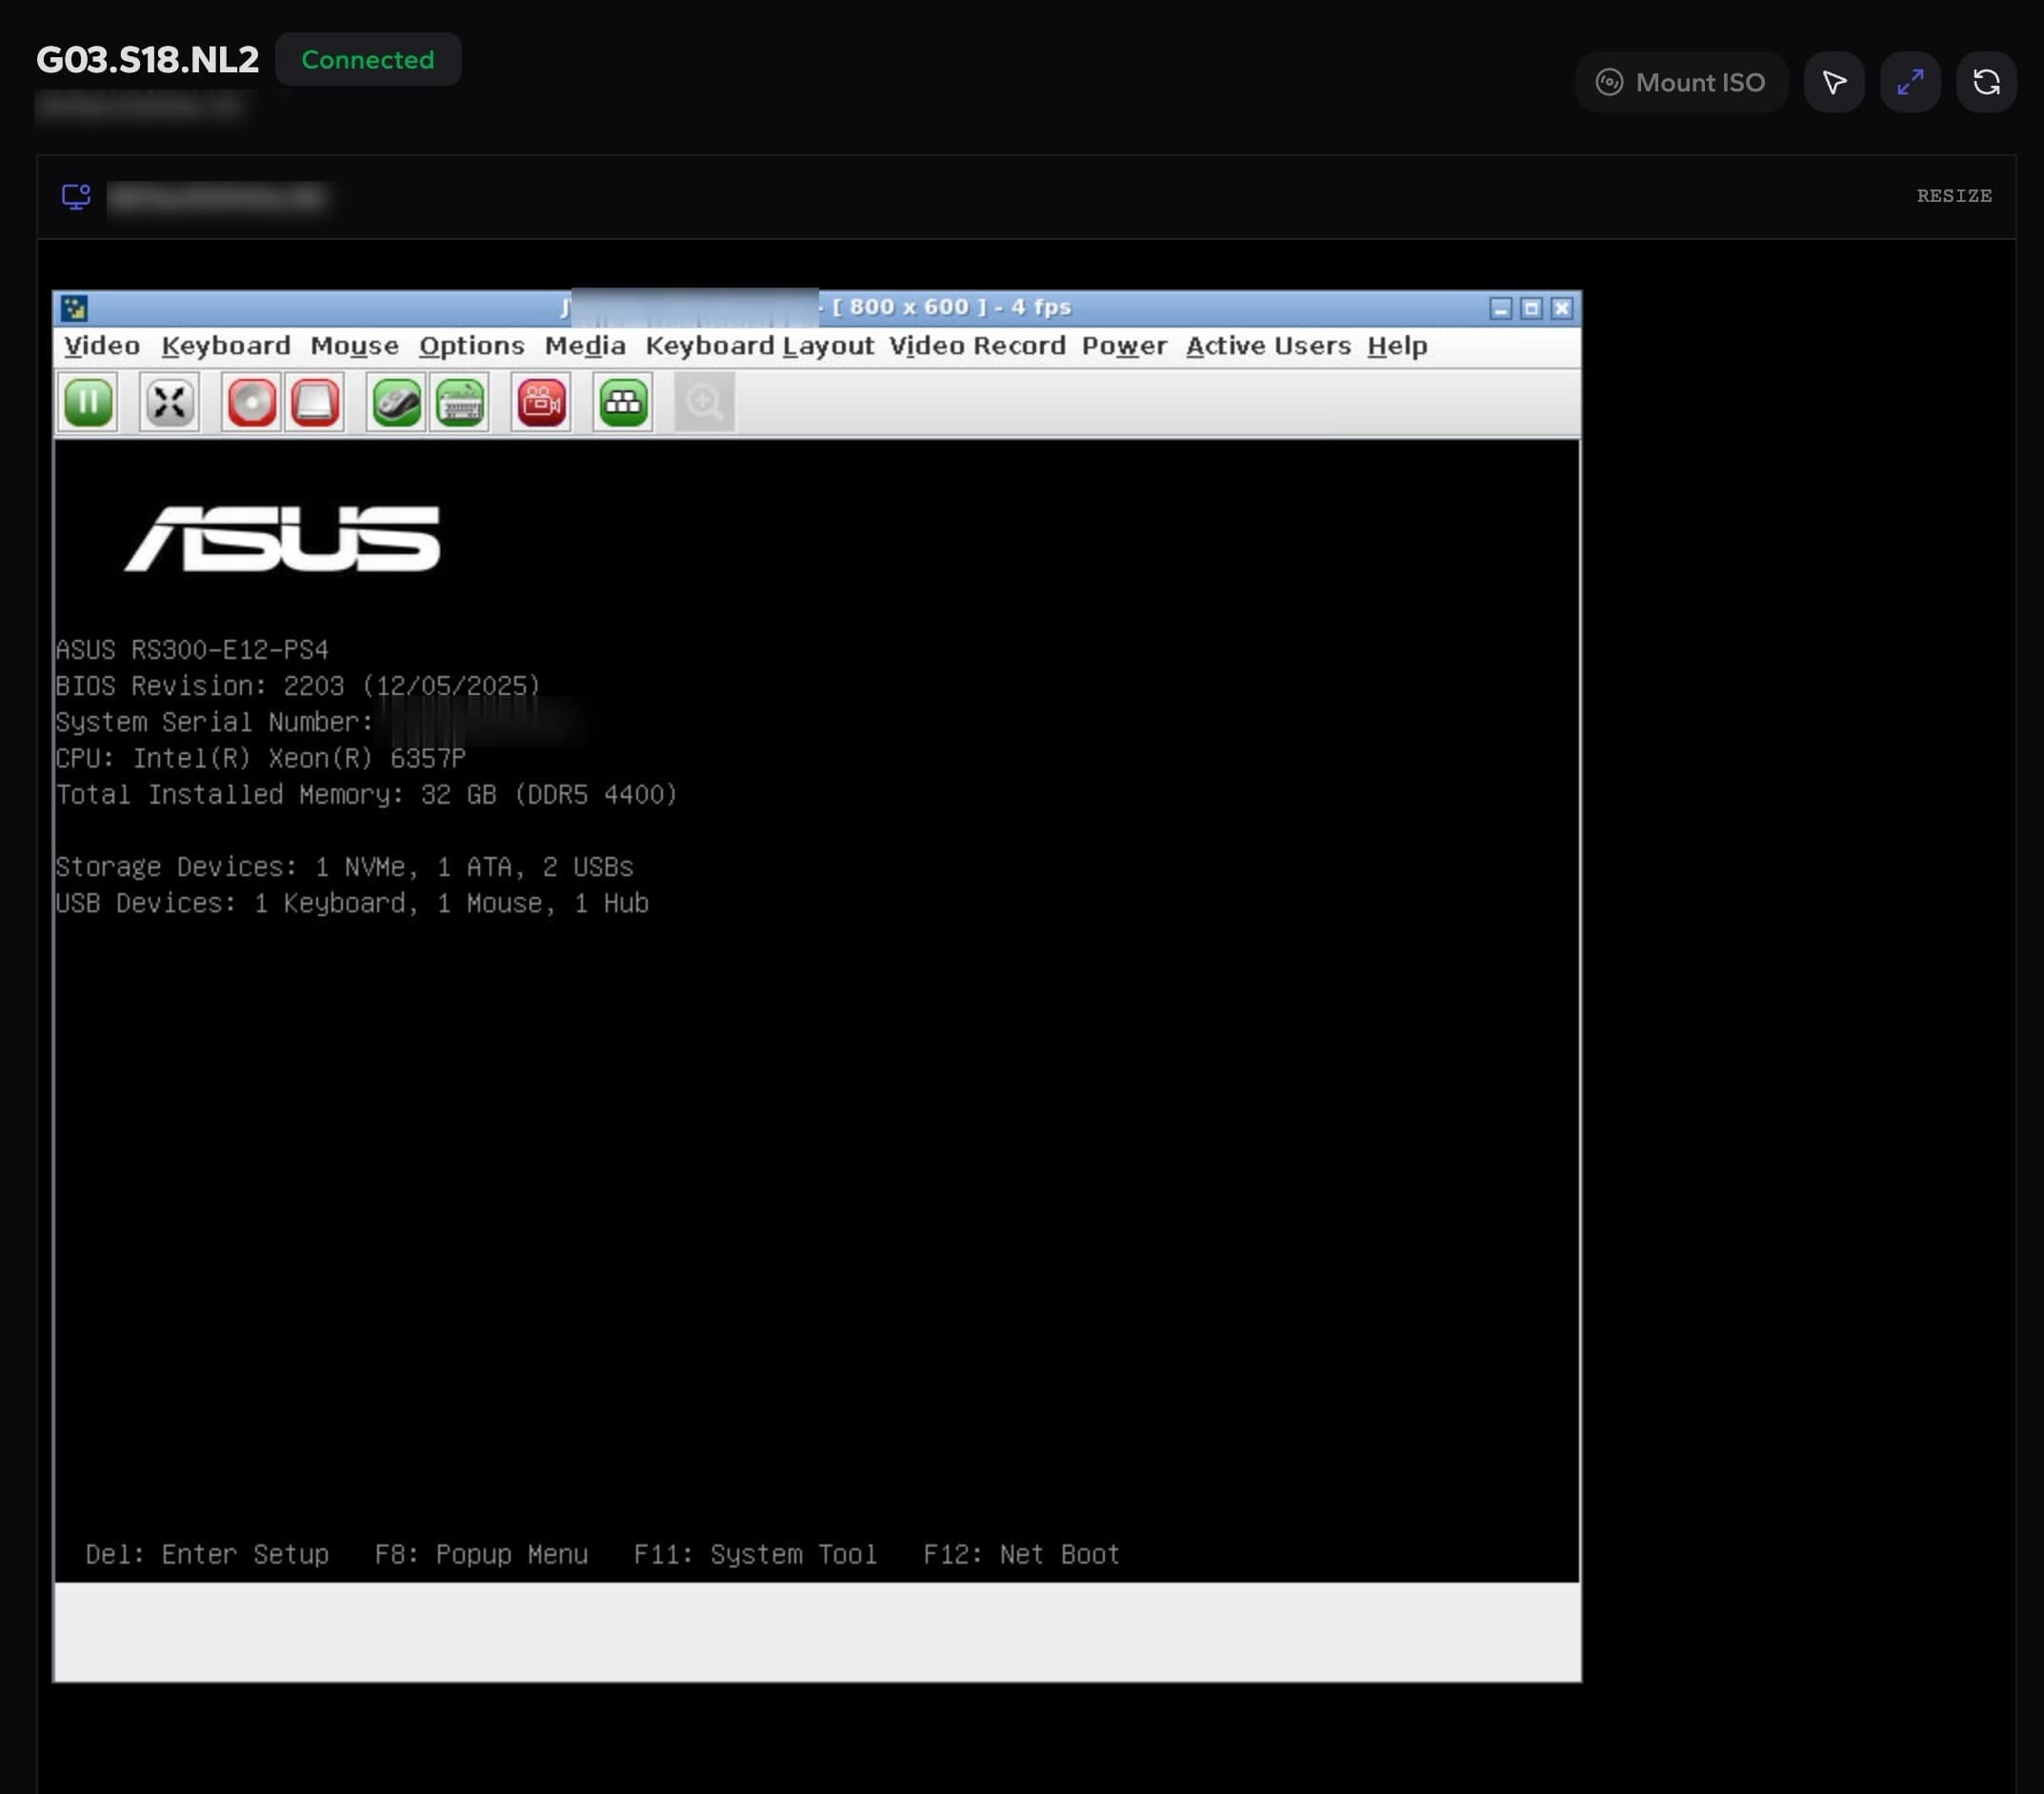2044x1794 pixels.
Task: Expand the console with the diagonal-arrows fullscreen button
Action: (1910, 82)
